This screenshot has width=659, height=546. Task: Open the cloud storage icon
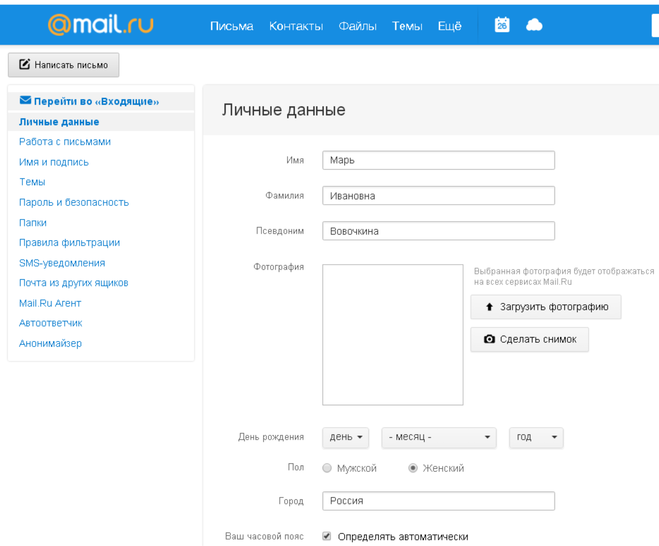point(534,25)
